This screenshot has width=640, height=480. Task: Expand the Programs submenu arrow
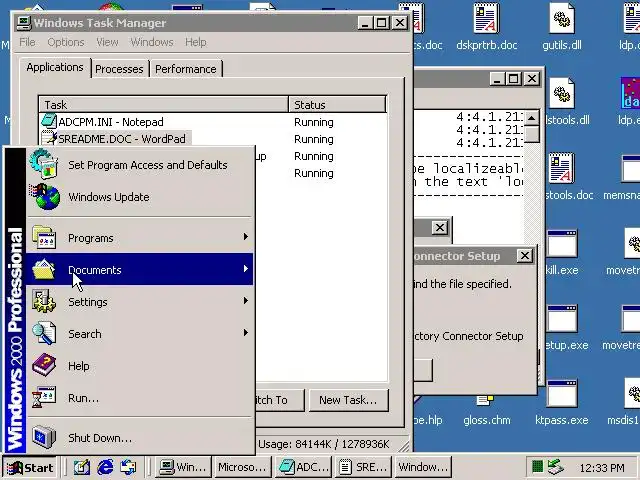pos(246,237)
